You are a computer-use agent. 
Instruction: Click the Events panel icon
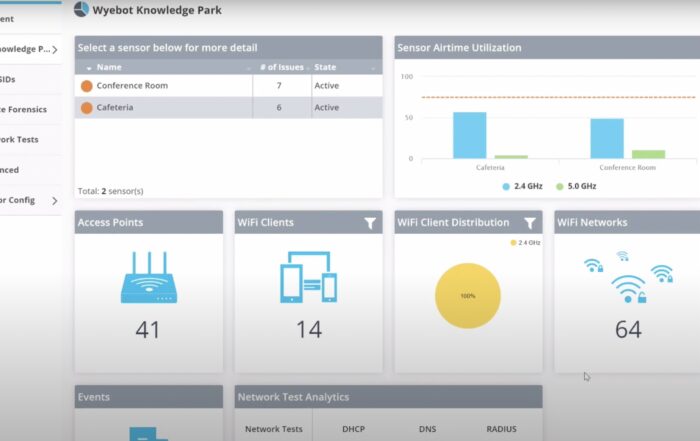(x=149, y=434)
